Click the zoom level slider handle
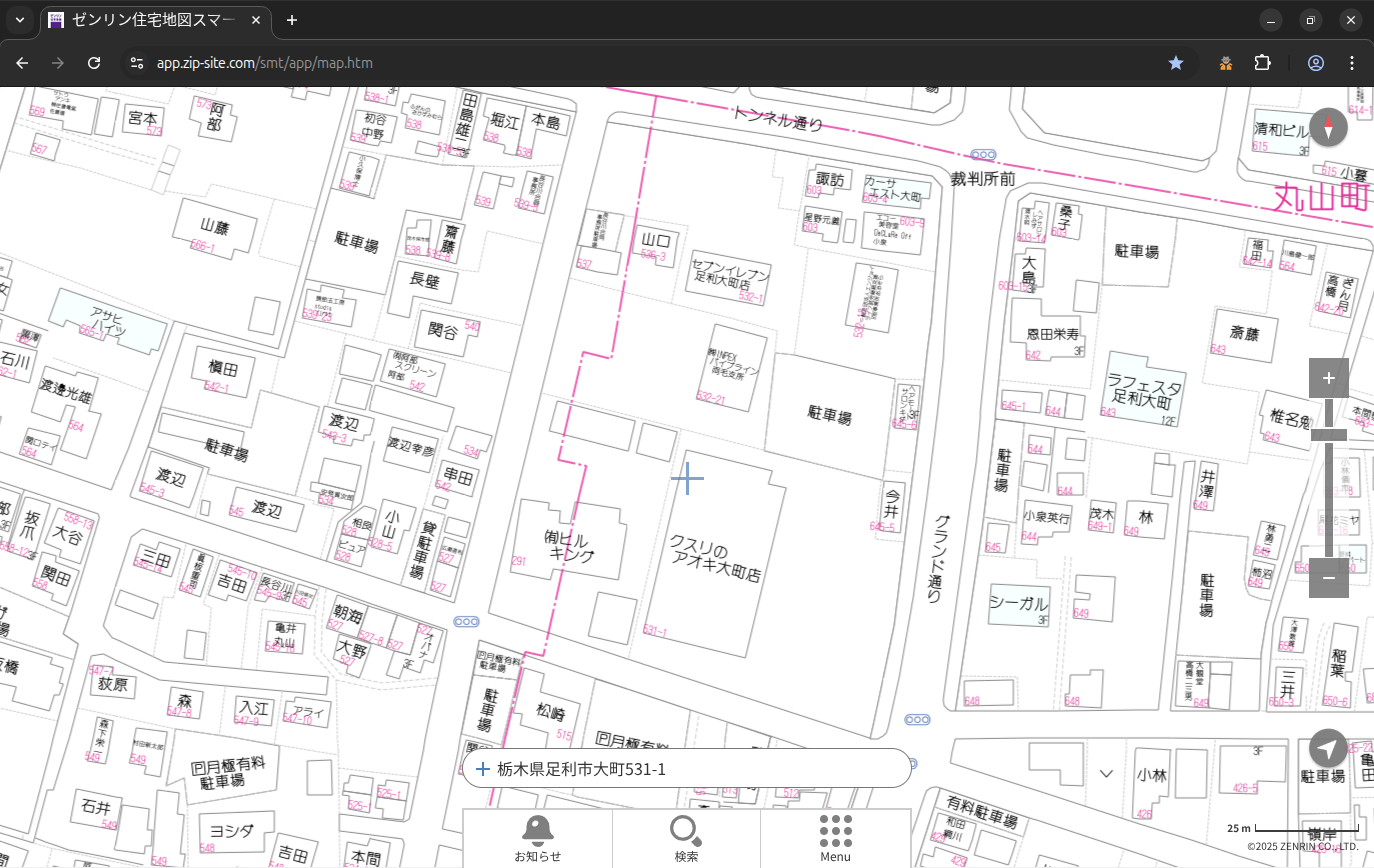 point(1328,434)
